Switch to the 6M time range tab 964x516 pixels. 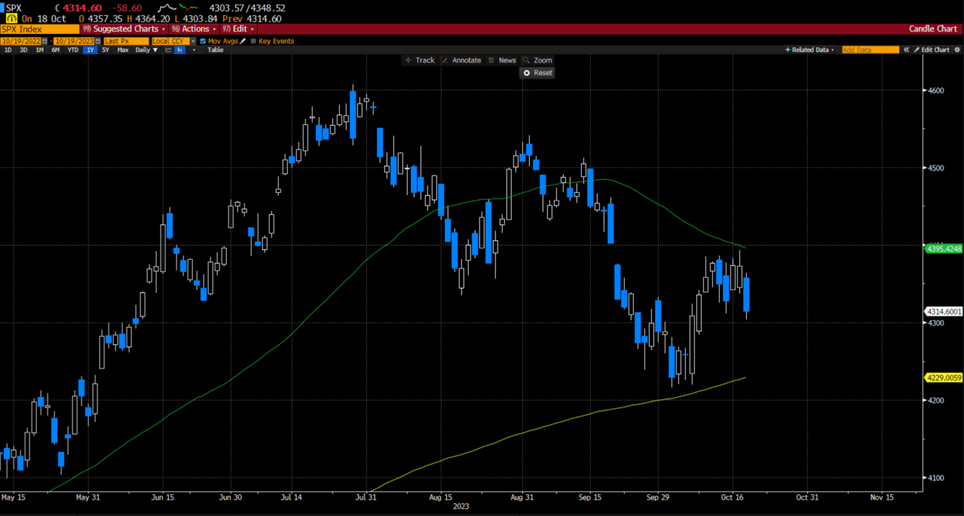tap(56, 50)
